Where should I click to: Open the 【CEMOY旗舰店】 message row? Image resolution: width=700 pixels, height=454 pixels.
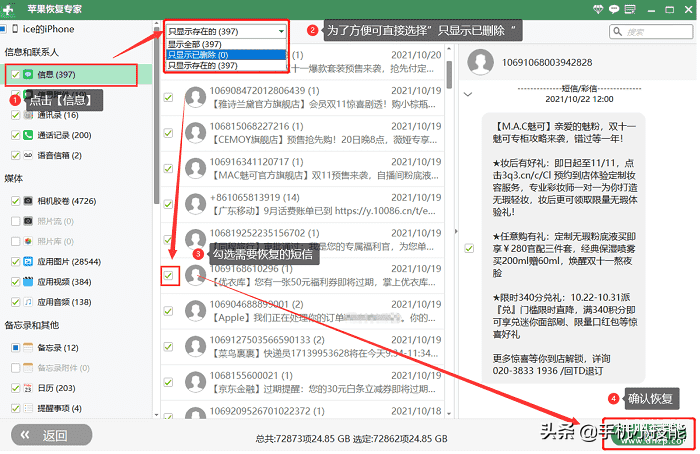[x=303, y=133]
